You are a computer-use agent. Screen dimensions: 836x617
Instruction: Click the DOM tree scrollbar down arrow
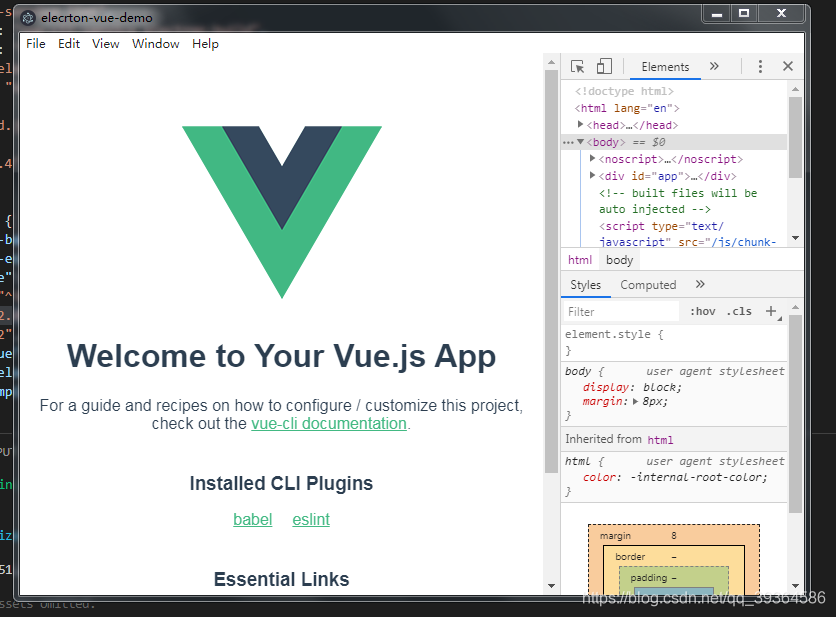click(x=795, y=238)
